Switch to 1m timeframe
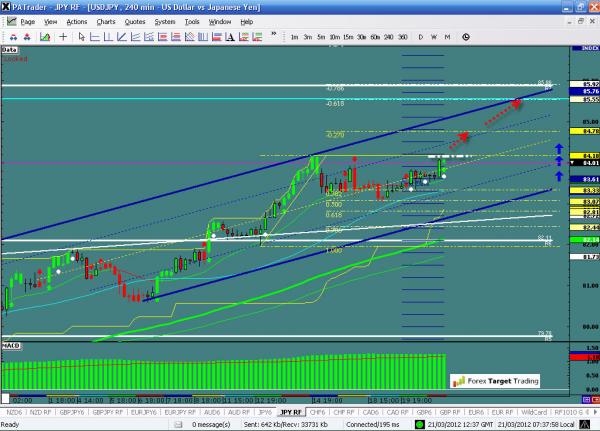 click(x=294, y=37)
